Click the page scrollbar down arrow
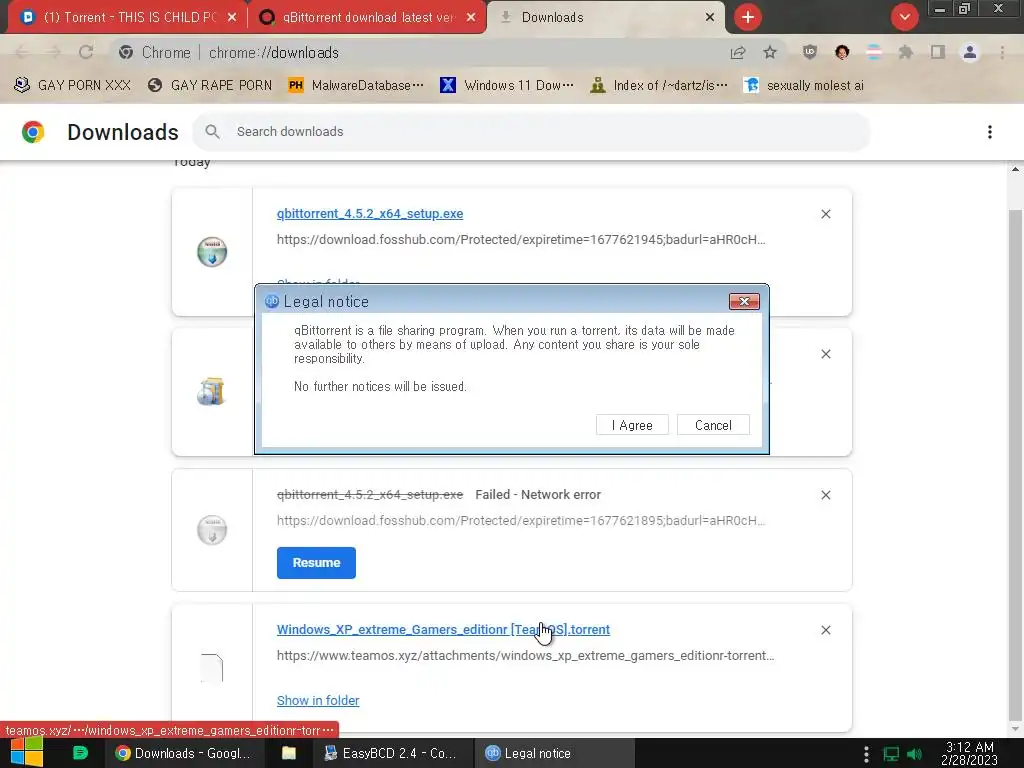Image resolution: width=1024 pixels, height=768 pixels. (1015, 729)
